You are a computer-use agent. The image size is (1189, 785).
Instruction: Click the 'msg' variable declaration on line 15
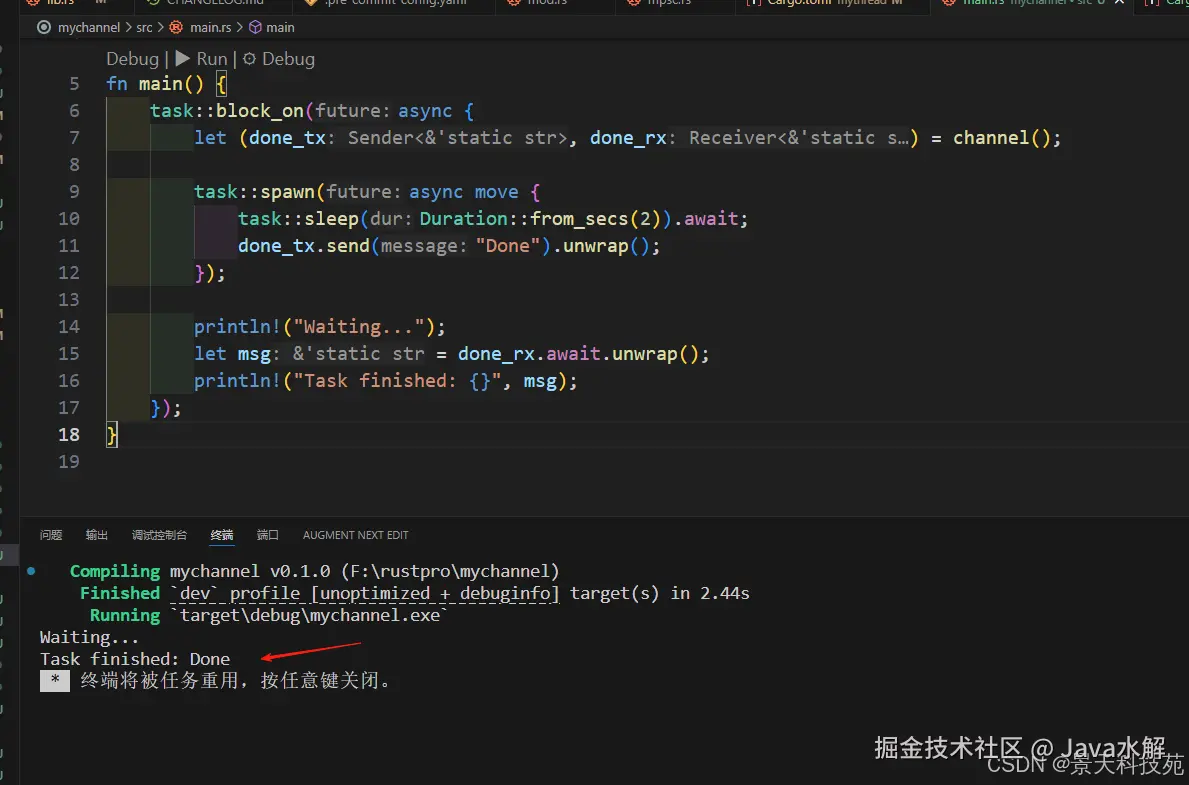click(254, 354)
